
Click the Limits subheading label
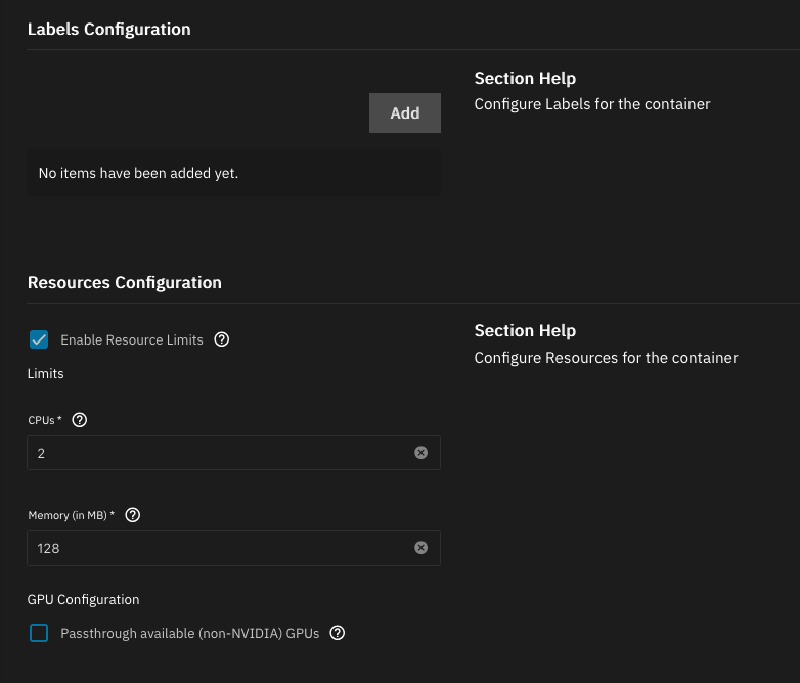click(45, 373)
